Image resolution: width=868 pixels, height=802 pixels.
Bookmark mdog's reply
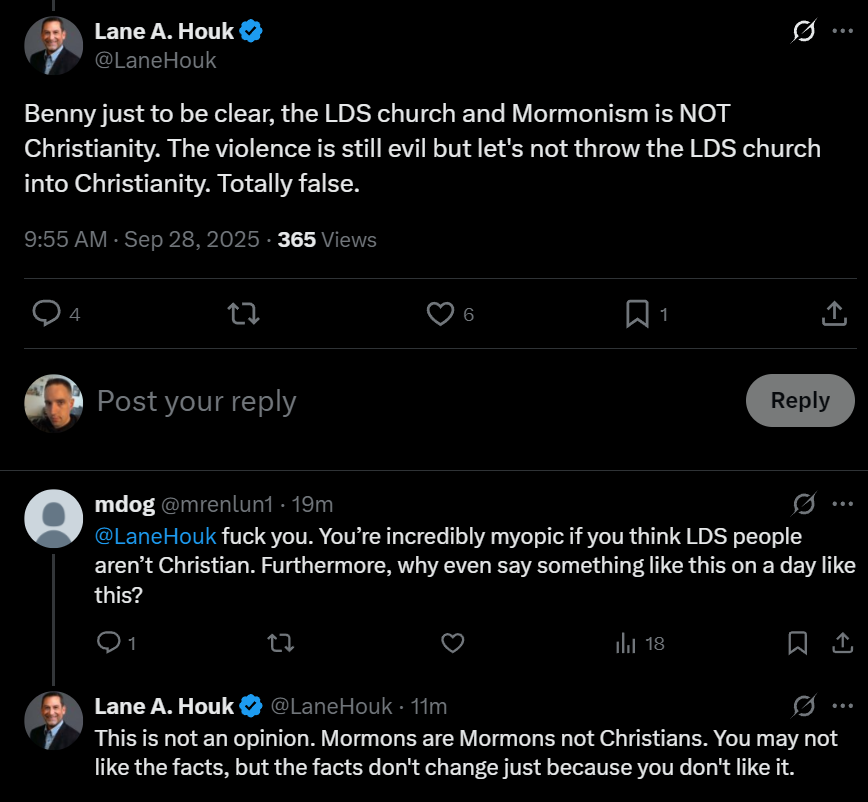(797, 643)
